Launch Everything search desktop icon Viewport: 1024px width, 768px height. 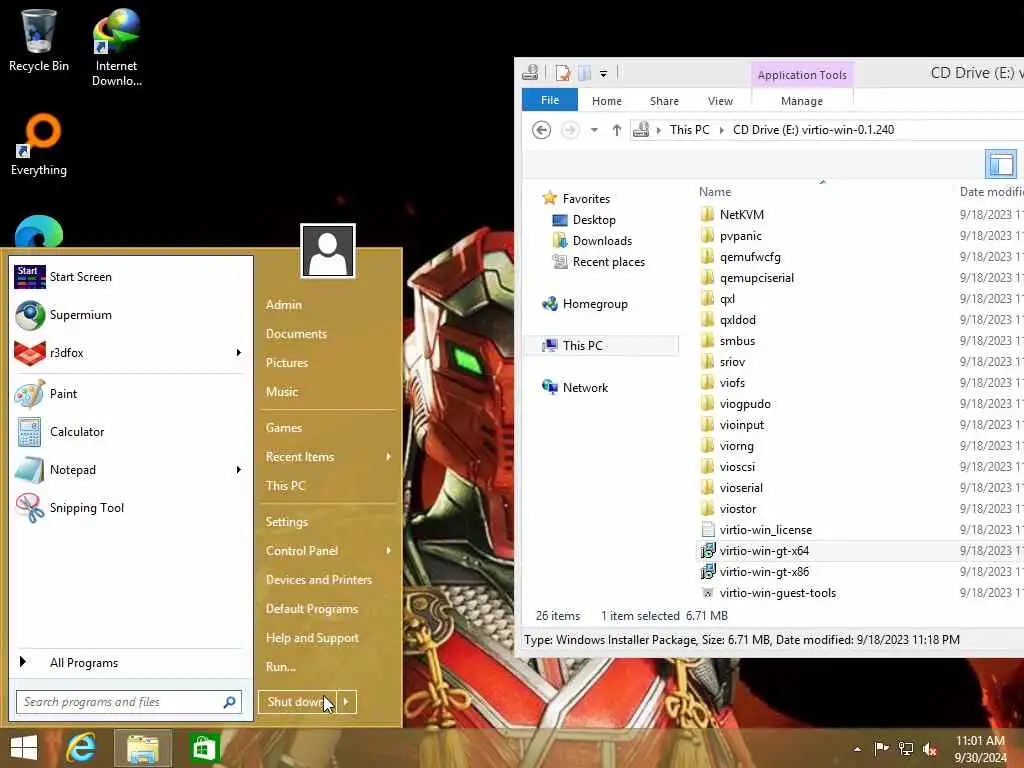pos(39,145)
